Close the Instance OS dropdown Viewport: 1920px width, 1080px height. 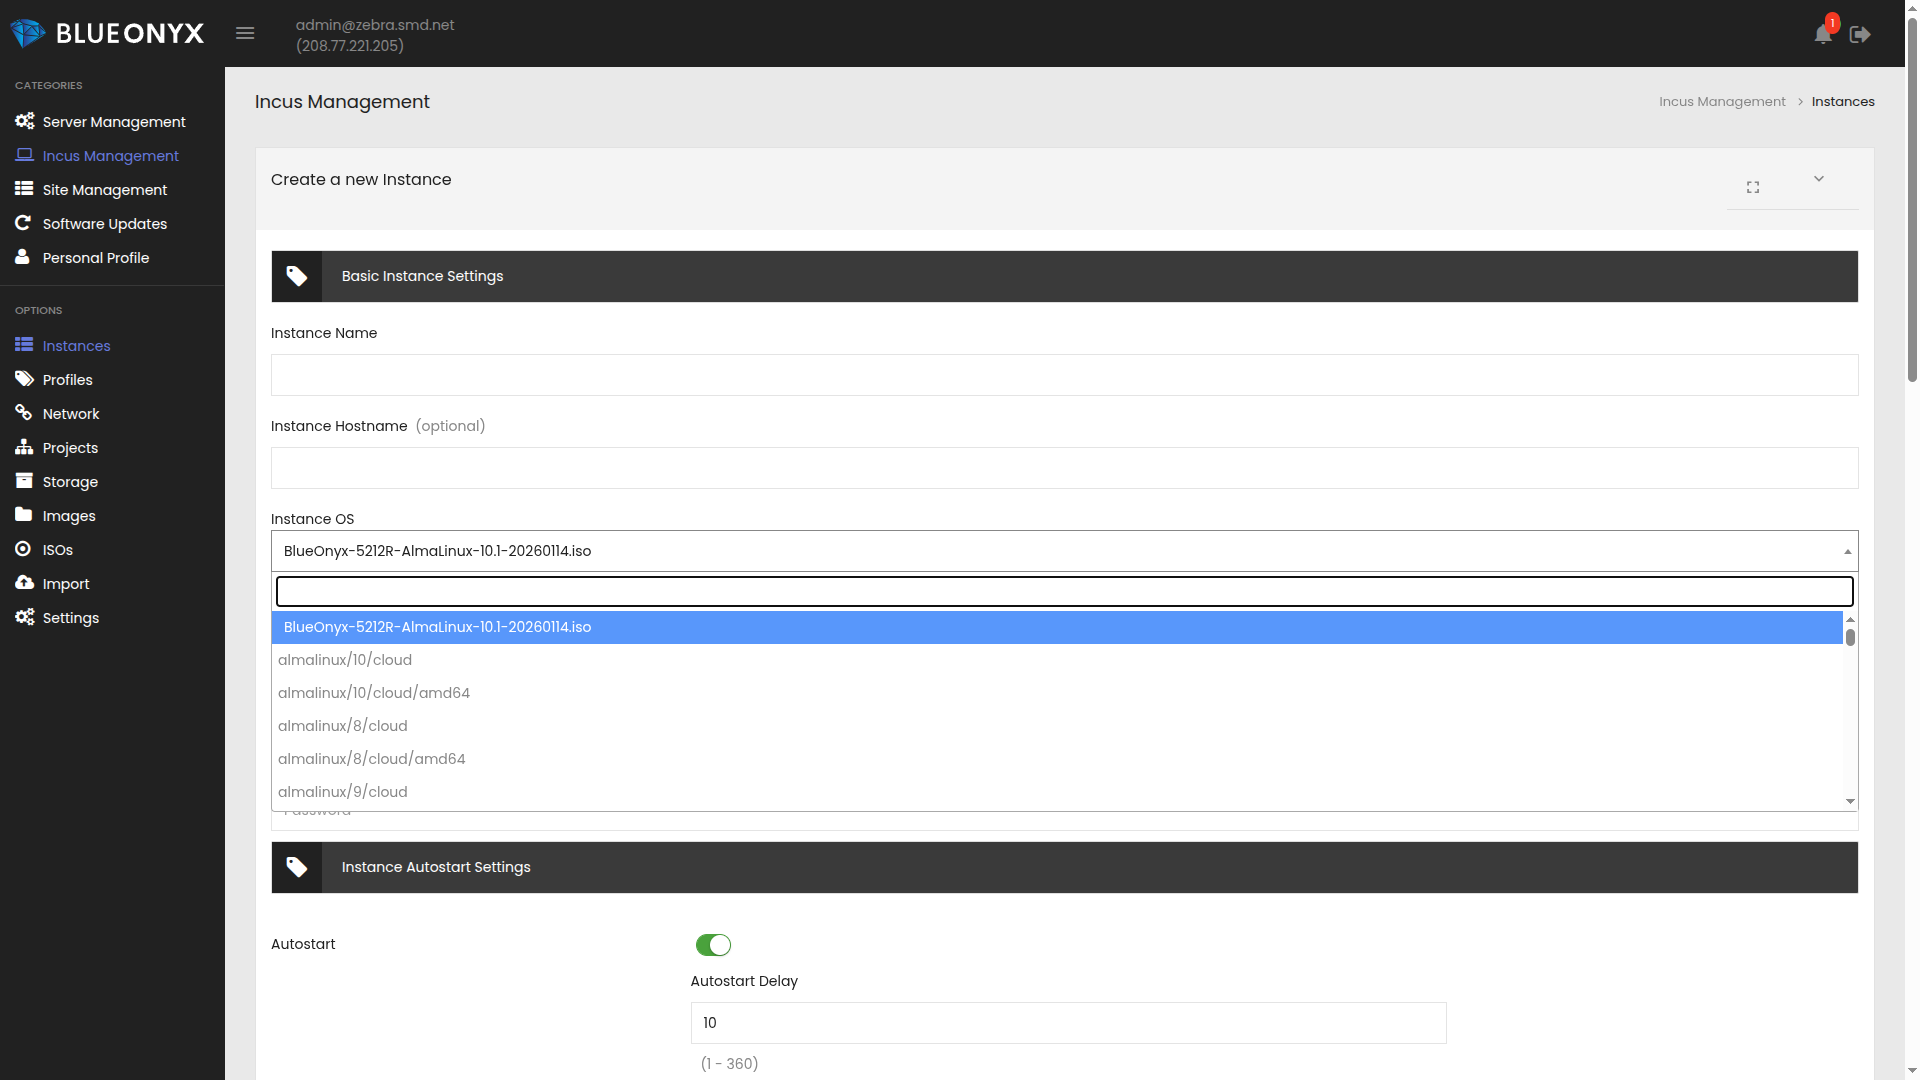(x=1847, y=551)
